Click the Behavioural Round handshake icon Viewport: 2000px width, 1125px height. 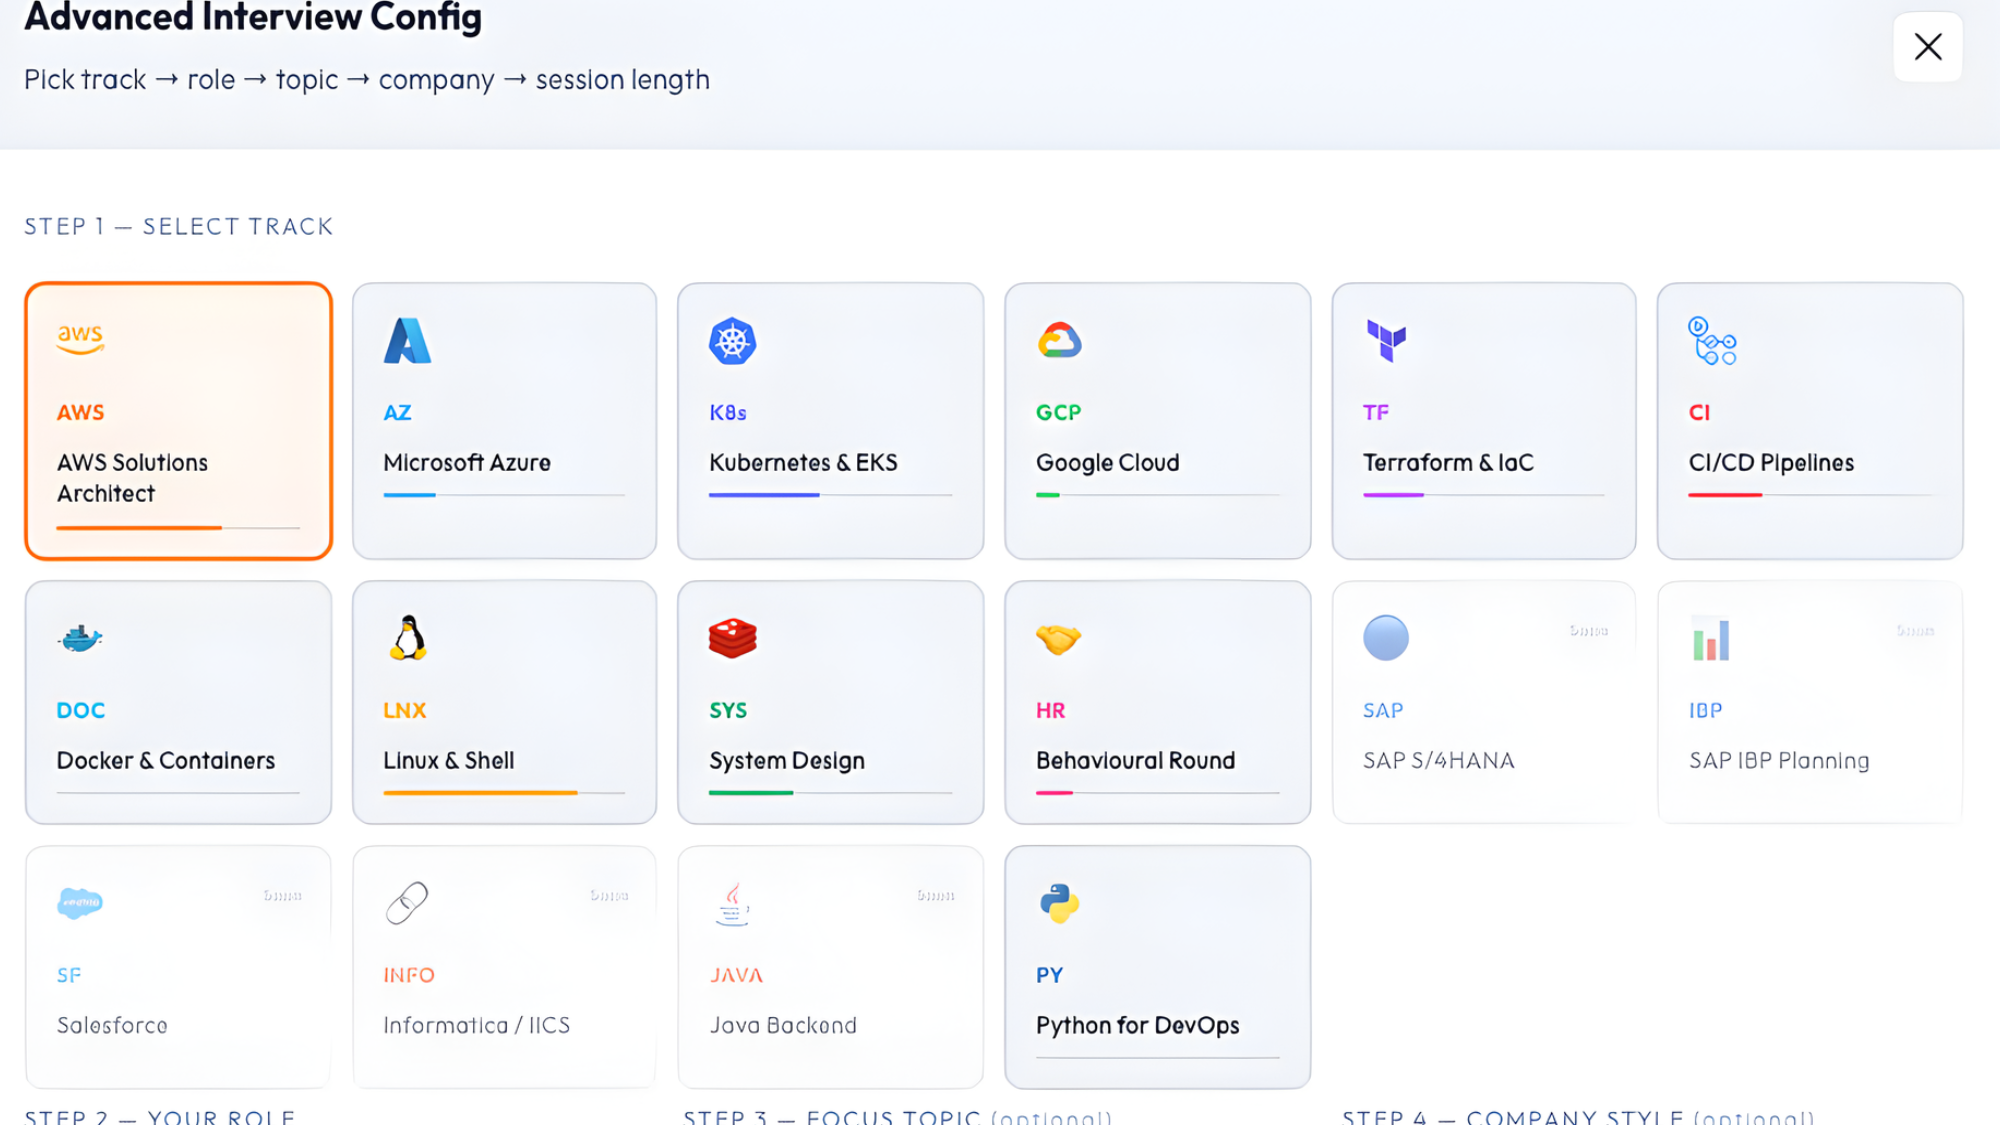[1059, 638]
